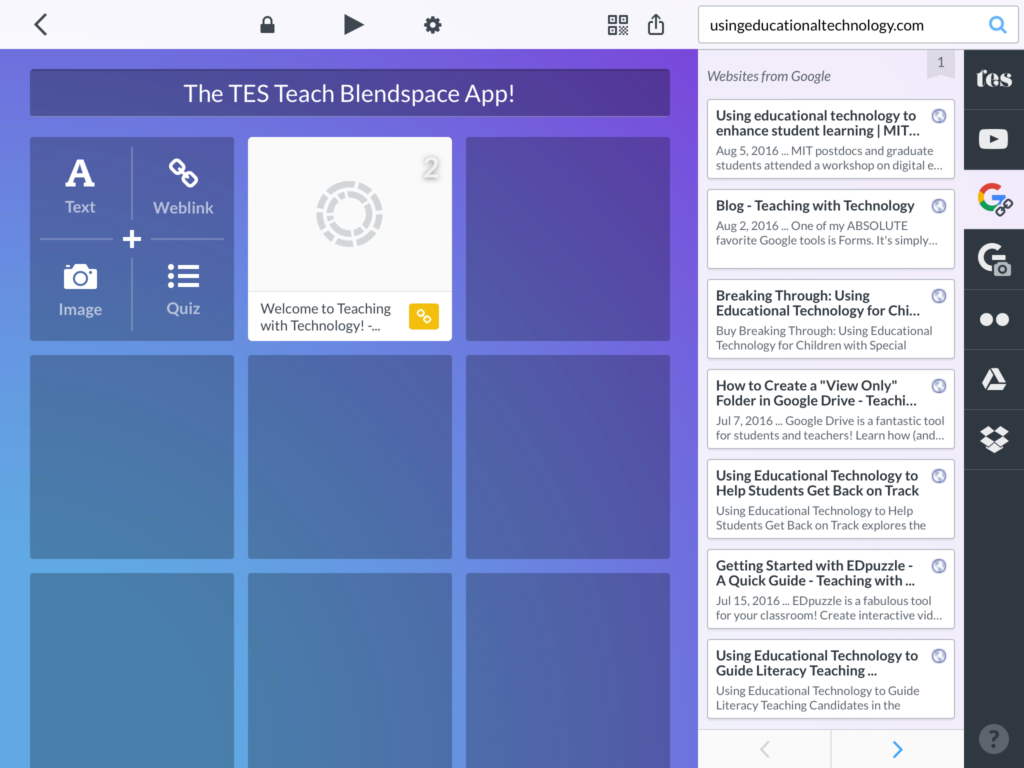Preview globe icon on Breaking Through result
The image size is (1024, 768).
tap(938, 296)
